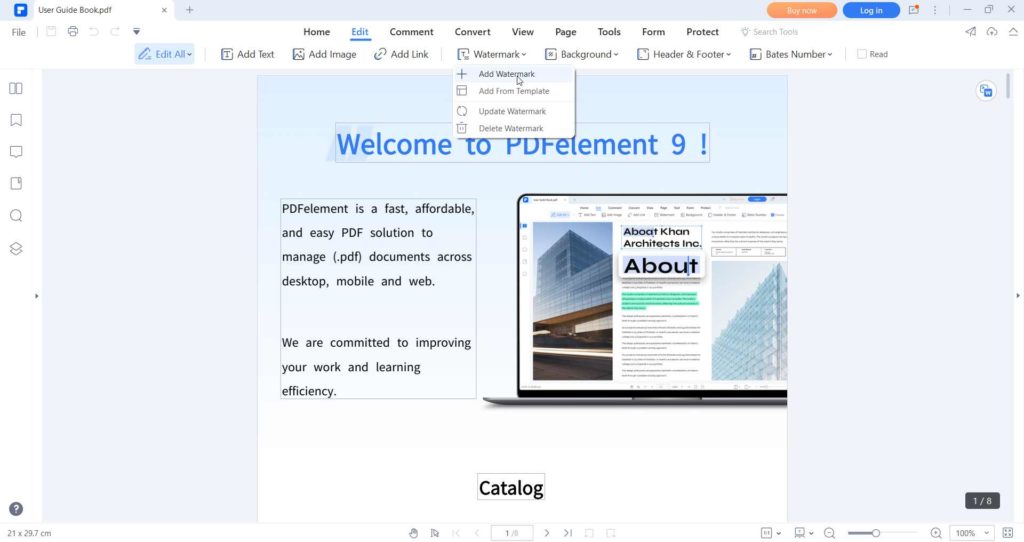Click the PDFelement app logo icon
Viewport: 1024px width, 542px height.
point(20,10)
